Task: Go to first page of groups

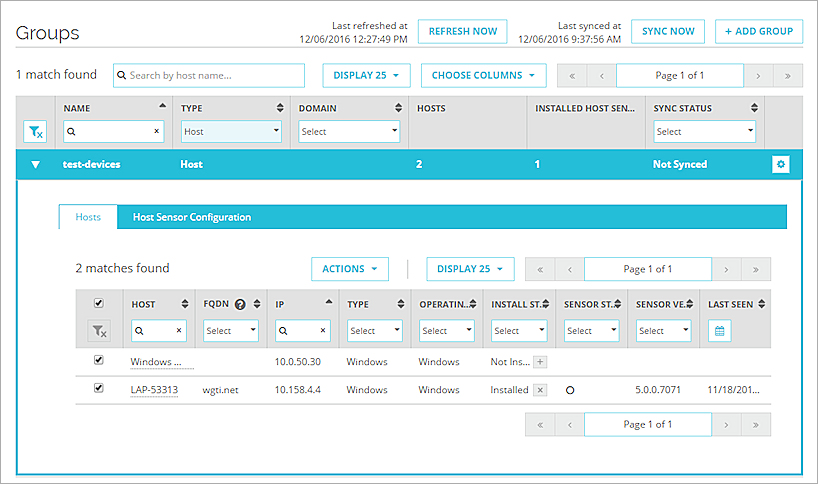Action: tap(572, 76)
